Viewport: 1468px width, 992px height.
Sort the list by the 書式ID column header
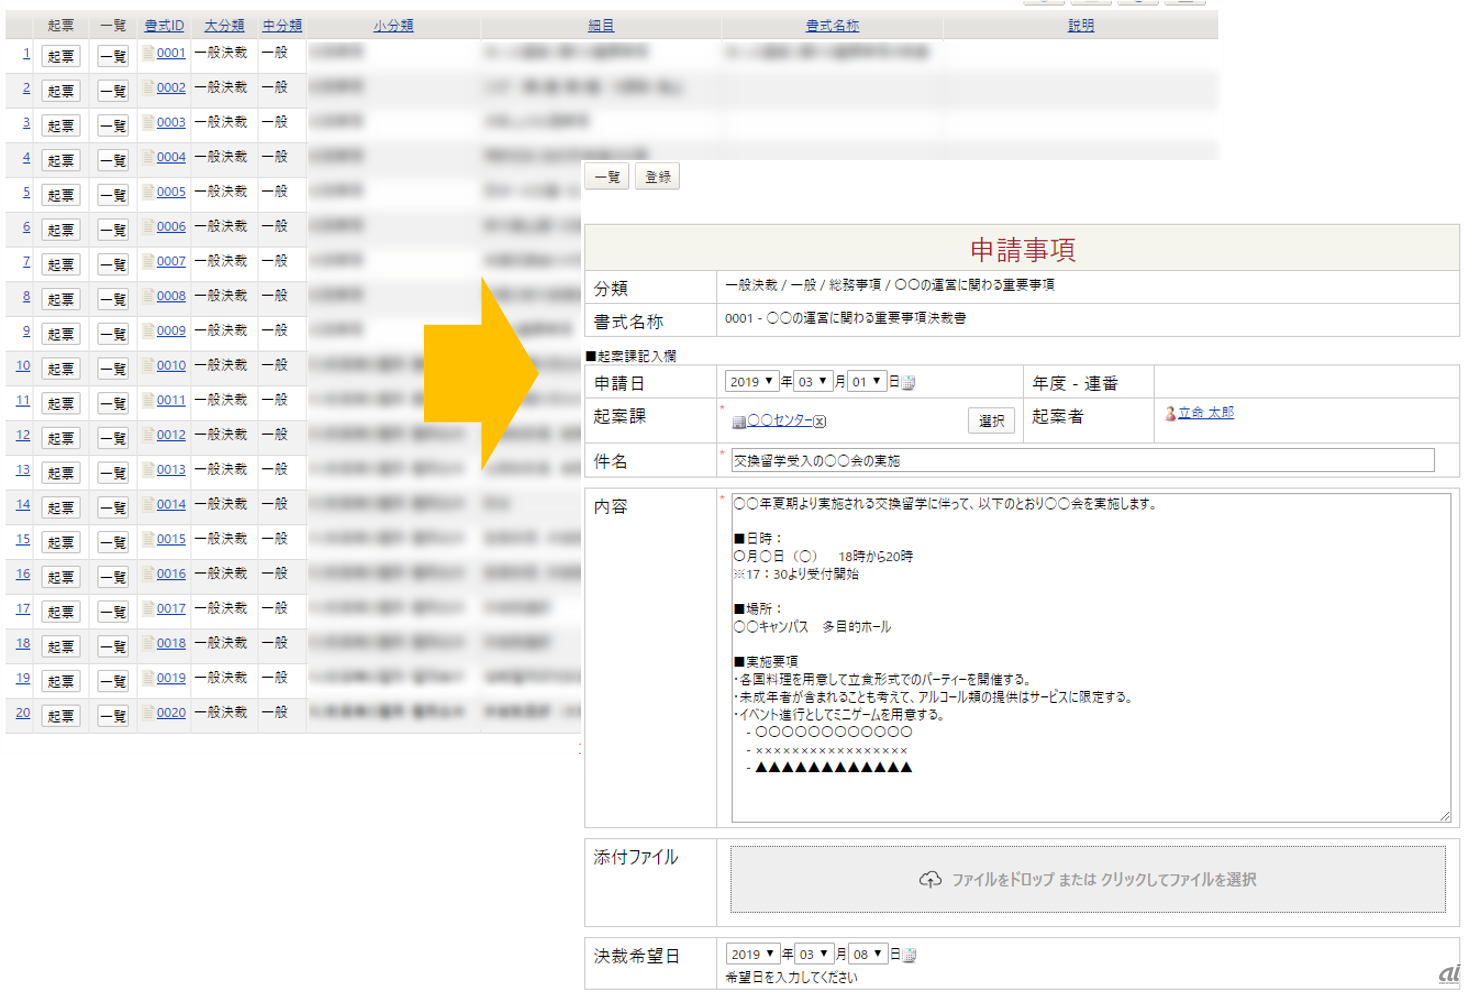pos(164,25)
